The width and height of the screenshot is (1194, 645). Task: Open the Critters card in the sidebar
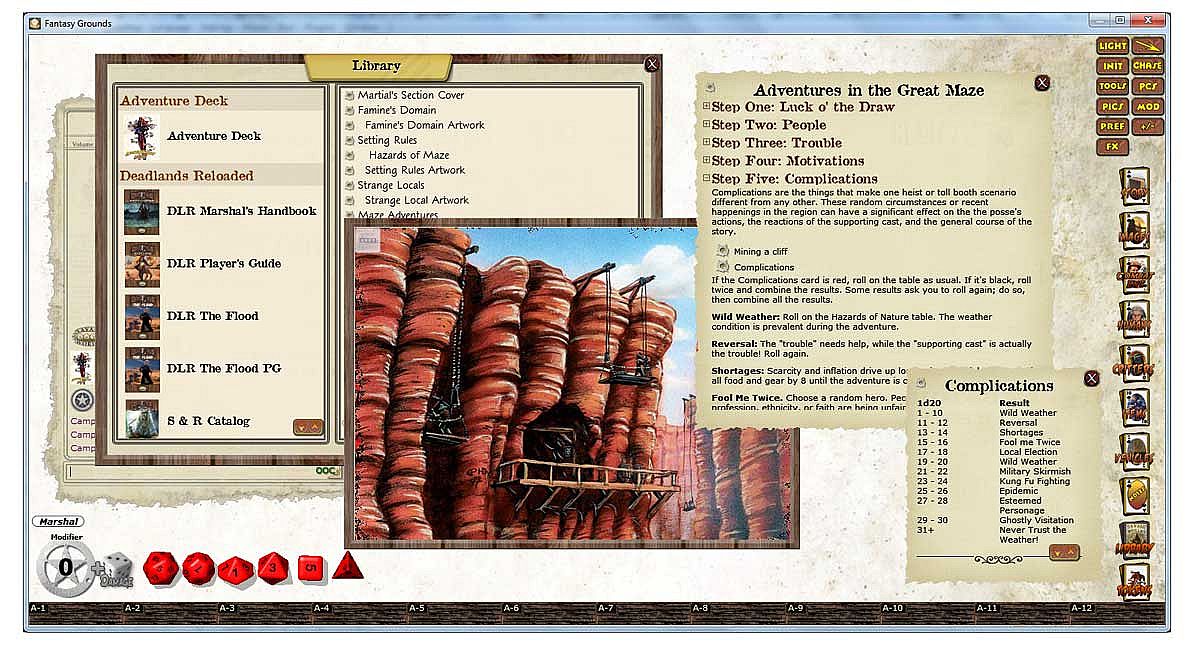(1134, 366)
